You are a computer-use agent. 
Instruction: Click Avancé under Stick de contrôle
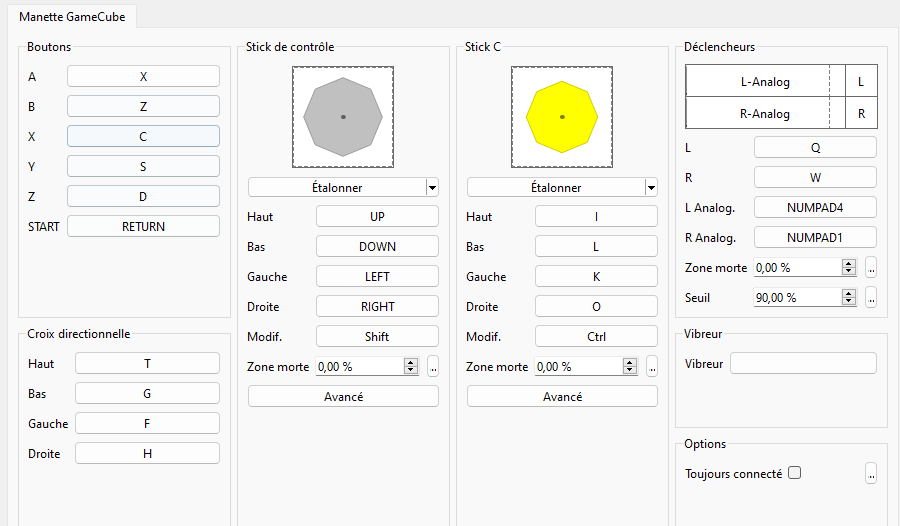343,396
